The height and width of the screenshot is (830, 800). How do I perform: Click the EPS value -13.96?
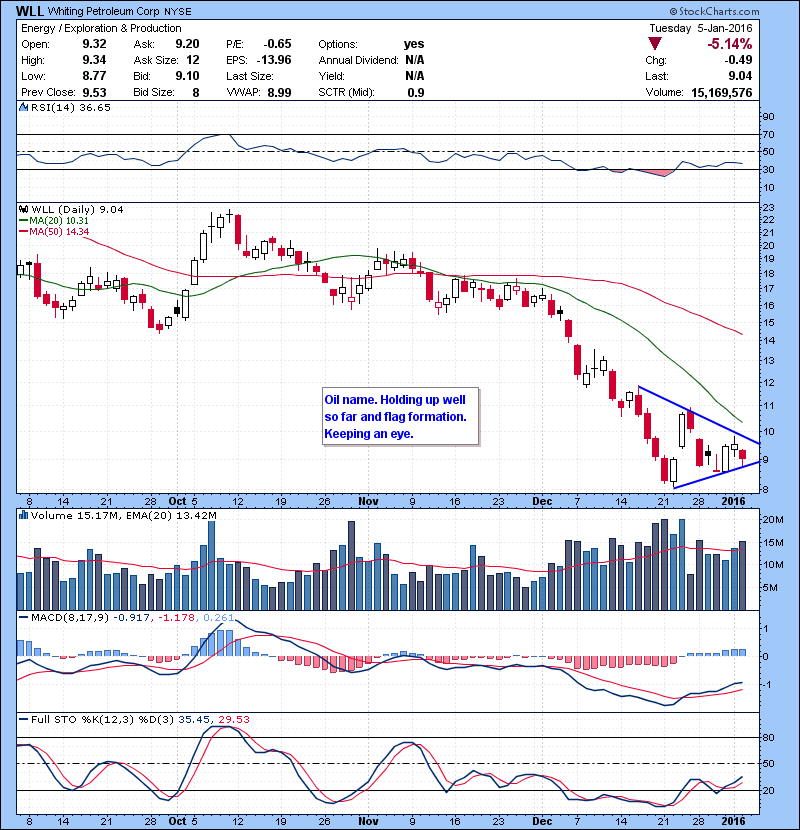point(274,60)
